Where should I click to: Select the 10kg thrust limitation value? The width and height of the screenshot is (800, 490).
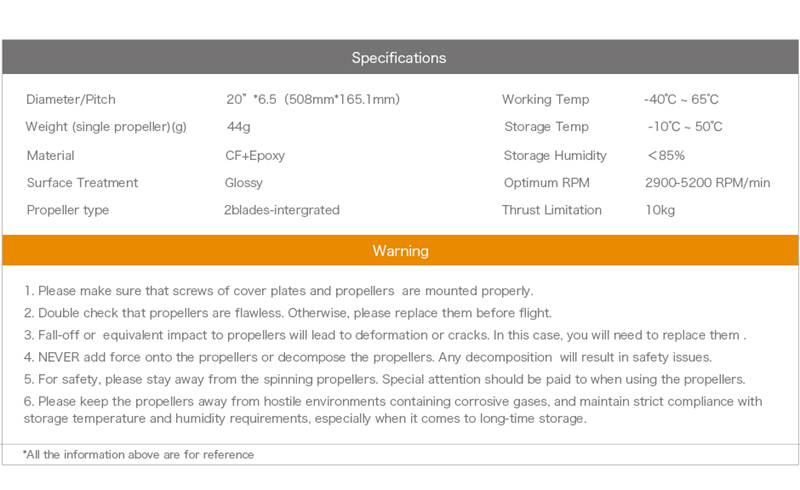[660, 210]
